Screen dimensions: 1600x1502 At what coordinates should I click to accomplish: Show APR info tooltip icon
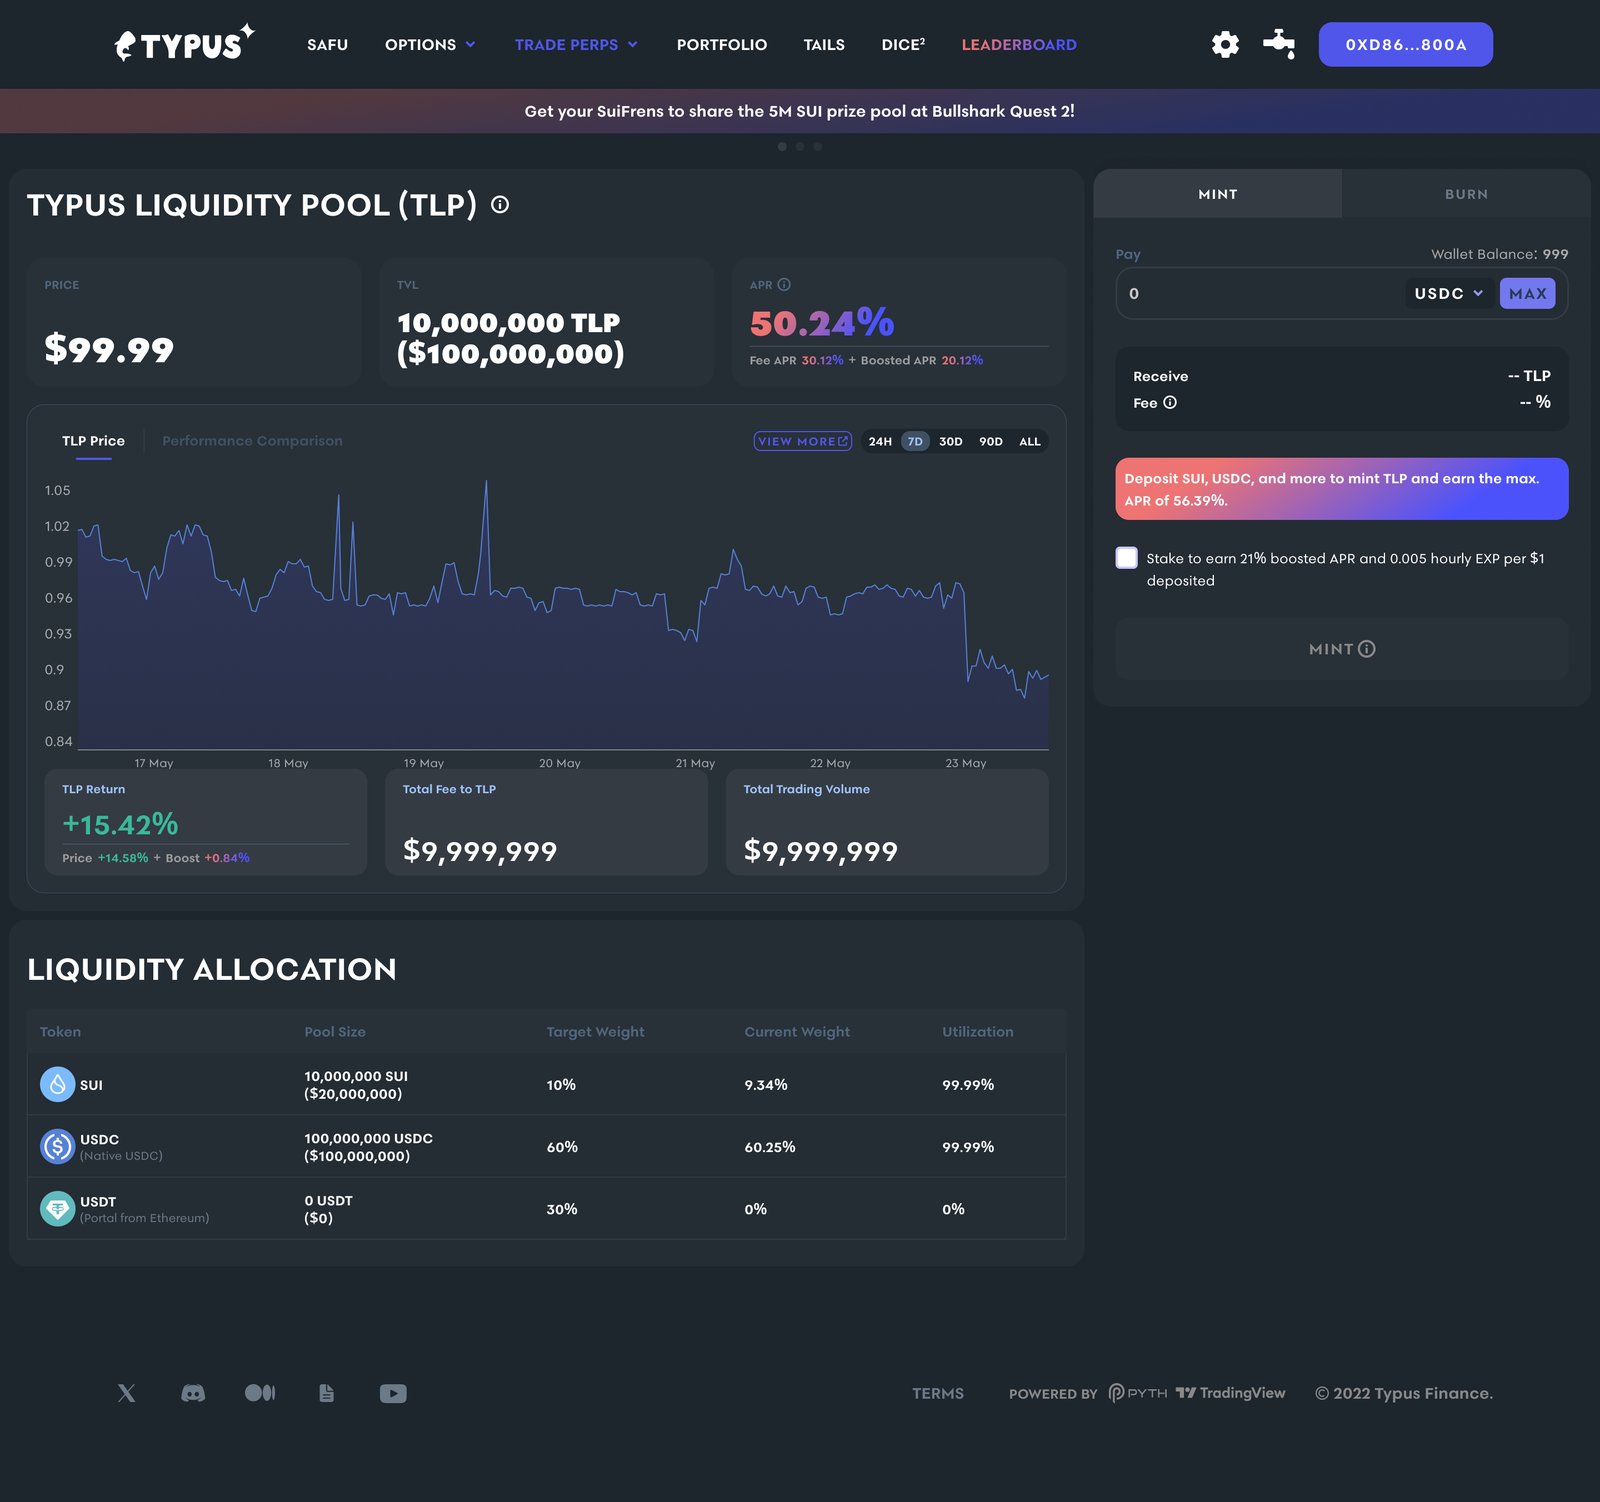784,285
